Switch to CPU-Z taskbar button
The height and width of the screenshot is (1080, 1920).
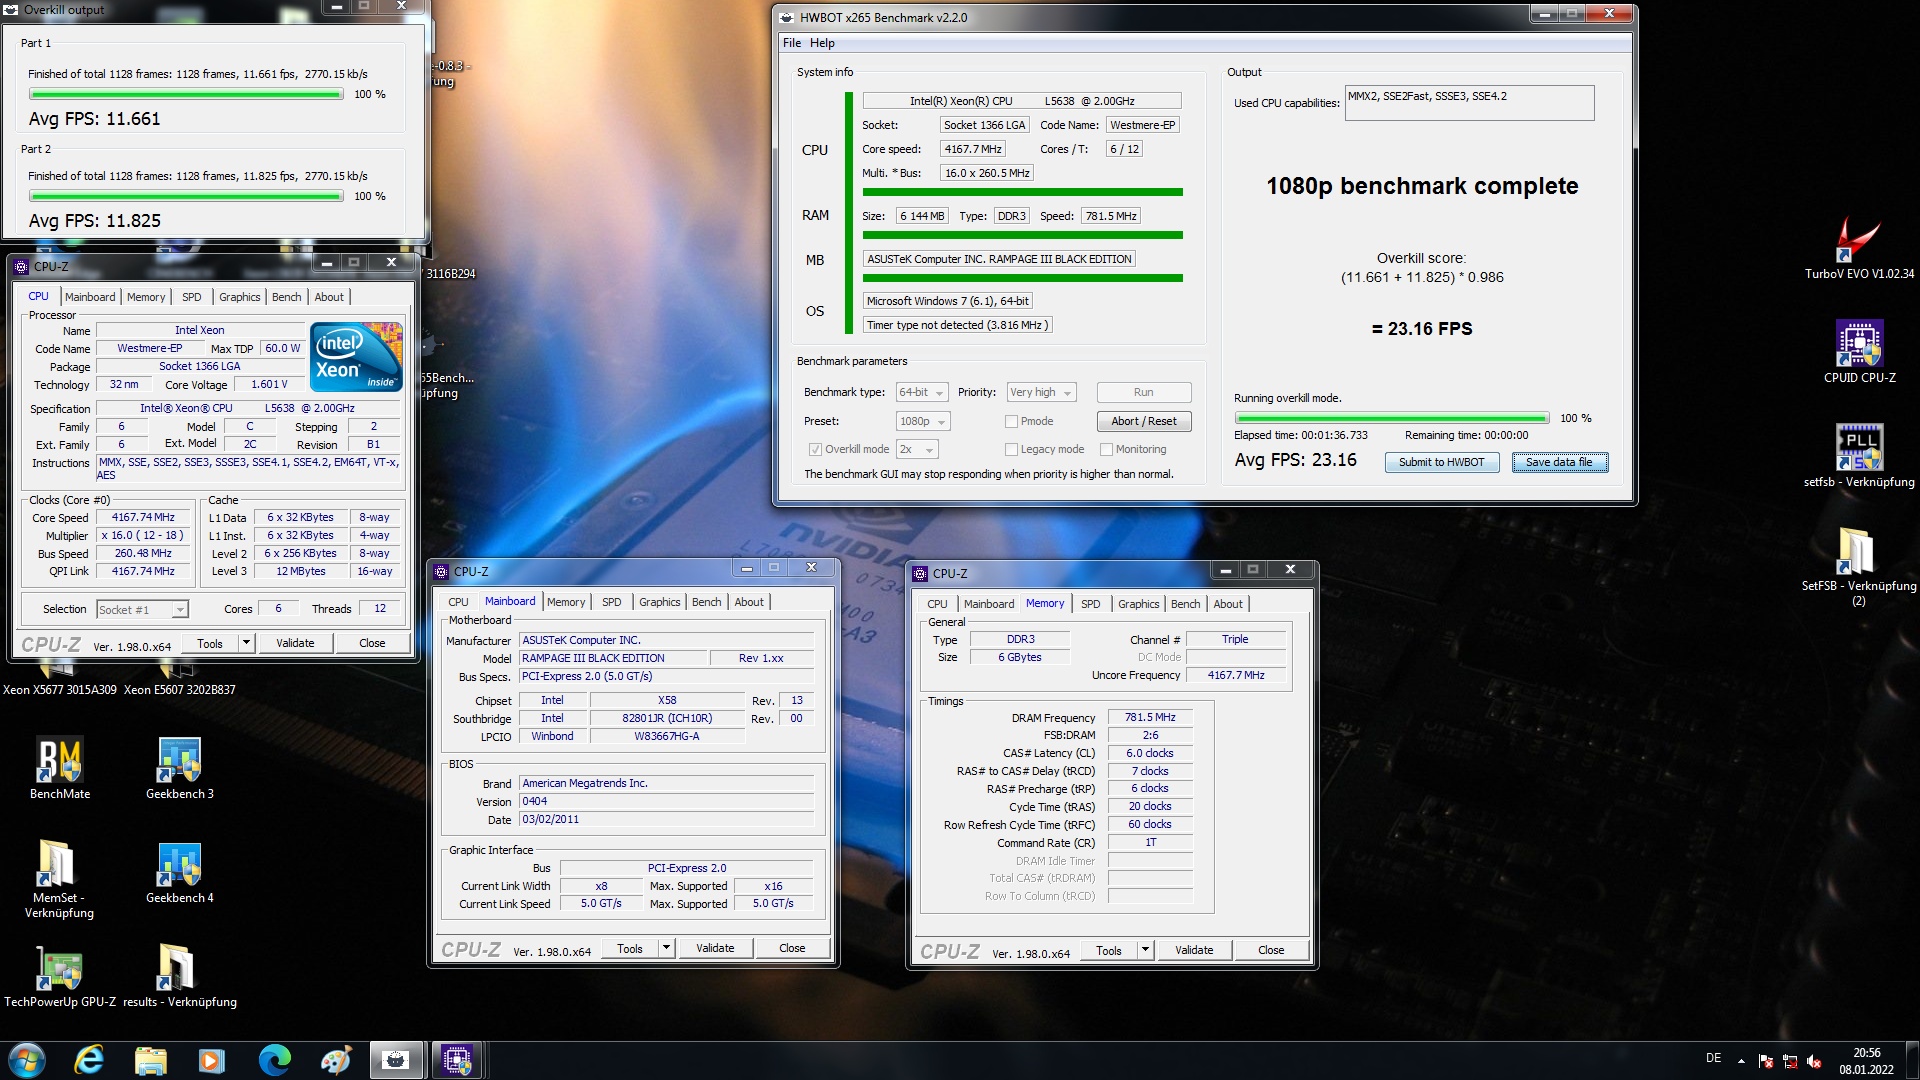458,1060
